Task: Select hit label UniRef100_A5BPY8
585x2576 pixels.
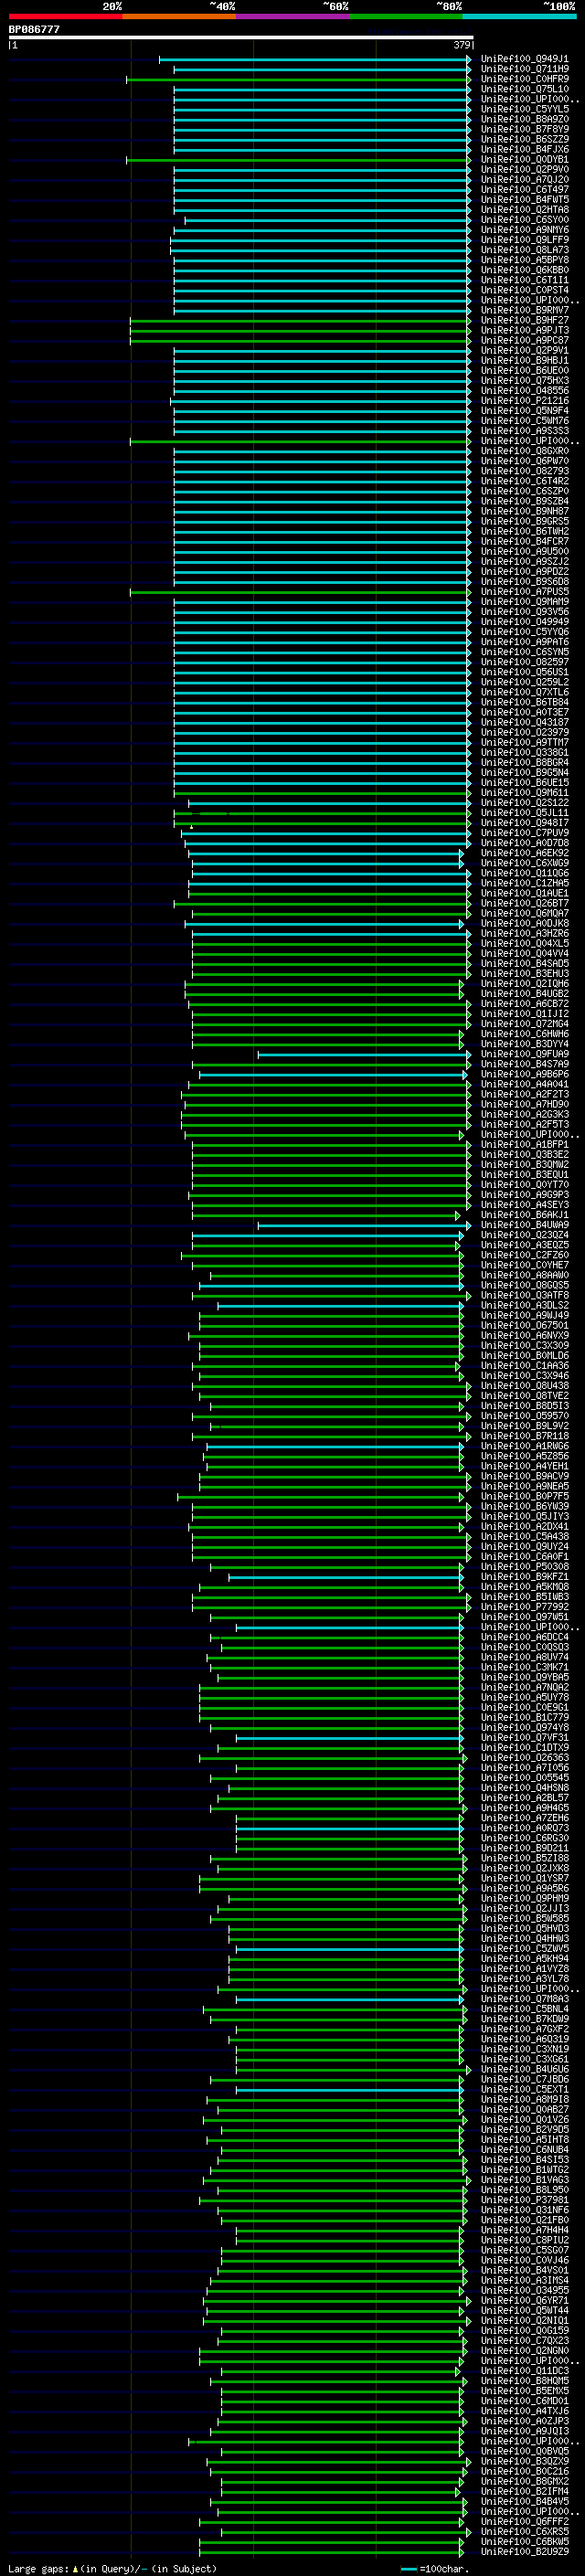Action: [524, 260]
